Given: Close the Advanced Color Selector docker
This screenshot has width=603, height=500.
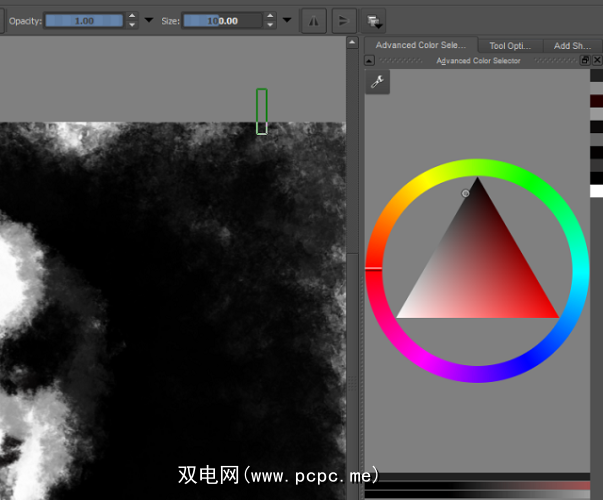Looking at the screenshot, I should point(596,61).
